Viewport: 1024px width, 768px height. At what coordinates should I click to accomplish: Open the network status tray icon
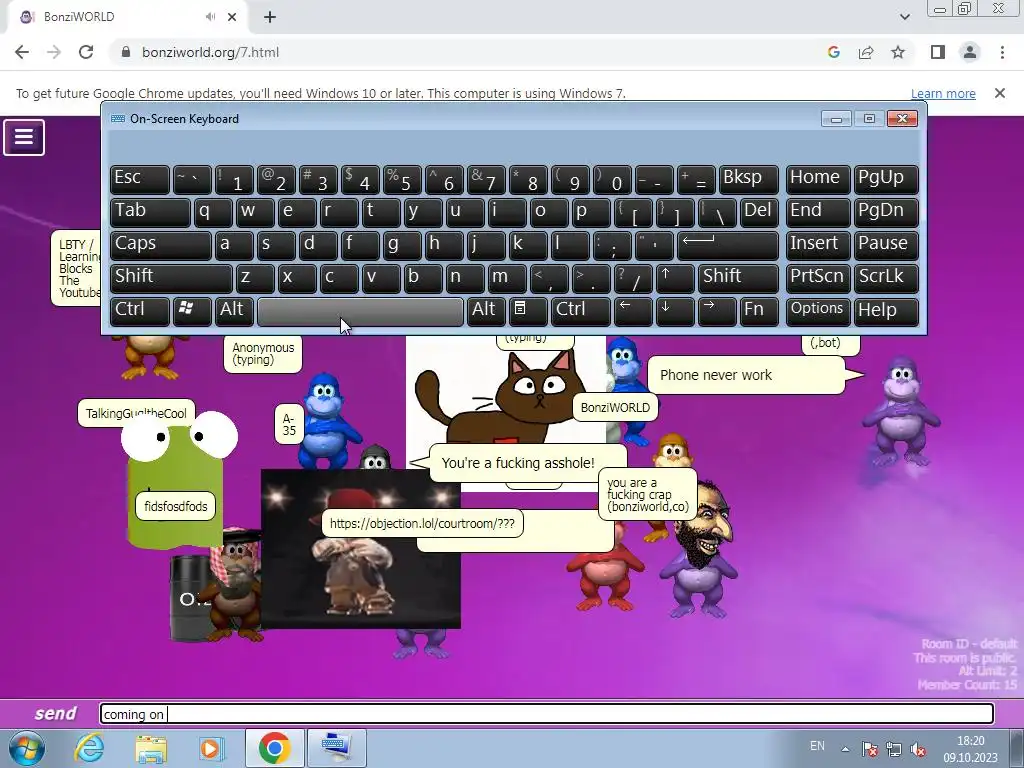click(x=893, y=748)
